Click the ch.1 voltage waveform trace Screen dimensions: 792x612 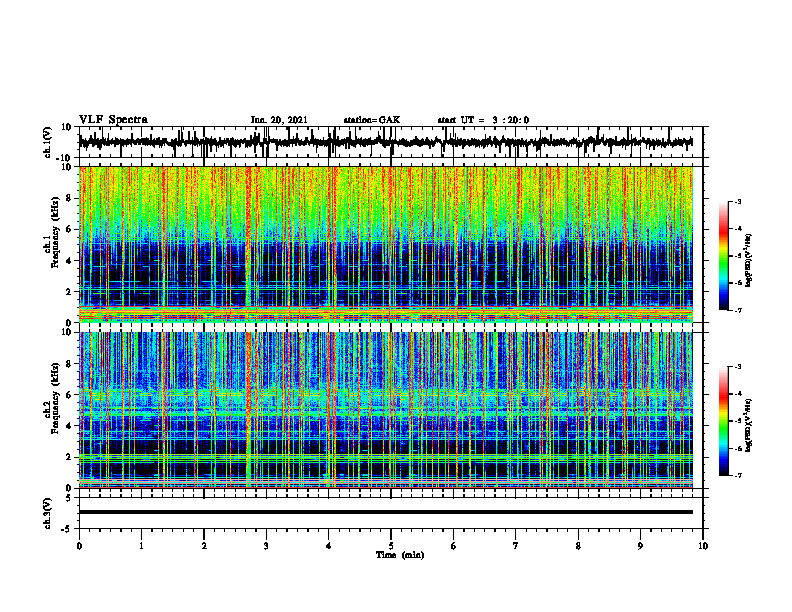tap(385, 142)
